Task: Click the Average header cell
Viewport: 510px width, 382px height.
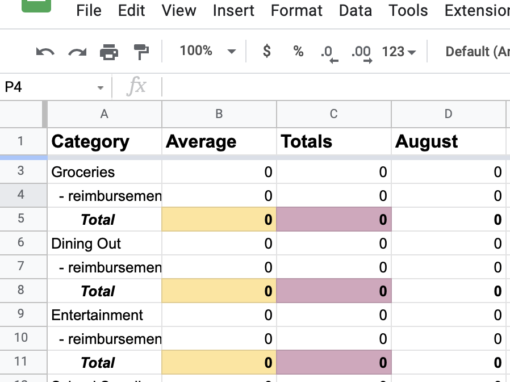Action: click(x=219, y=141)
